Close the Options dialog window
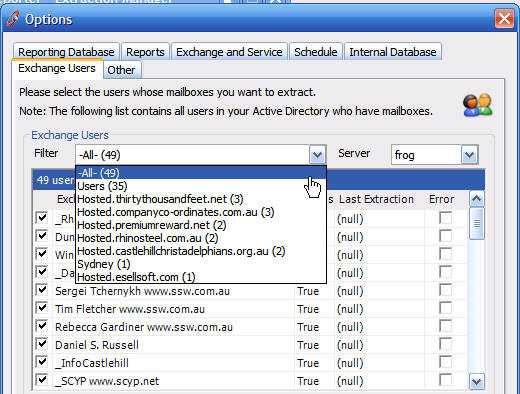 [504, 18]
